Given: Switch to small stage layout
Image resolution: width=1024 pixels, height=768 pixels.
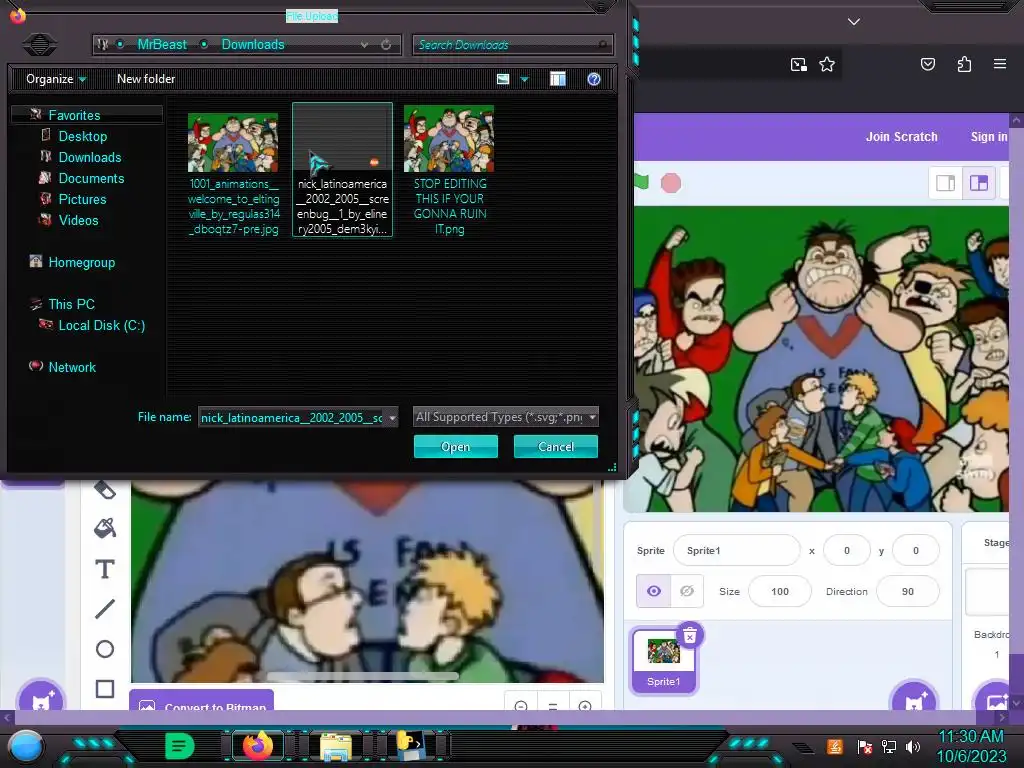Looking at the screenshot, I should pos(945,183).
